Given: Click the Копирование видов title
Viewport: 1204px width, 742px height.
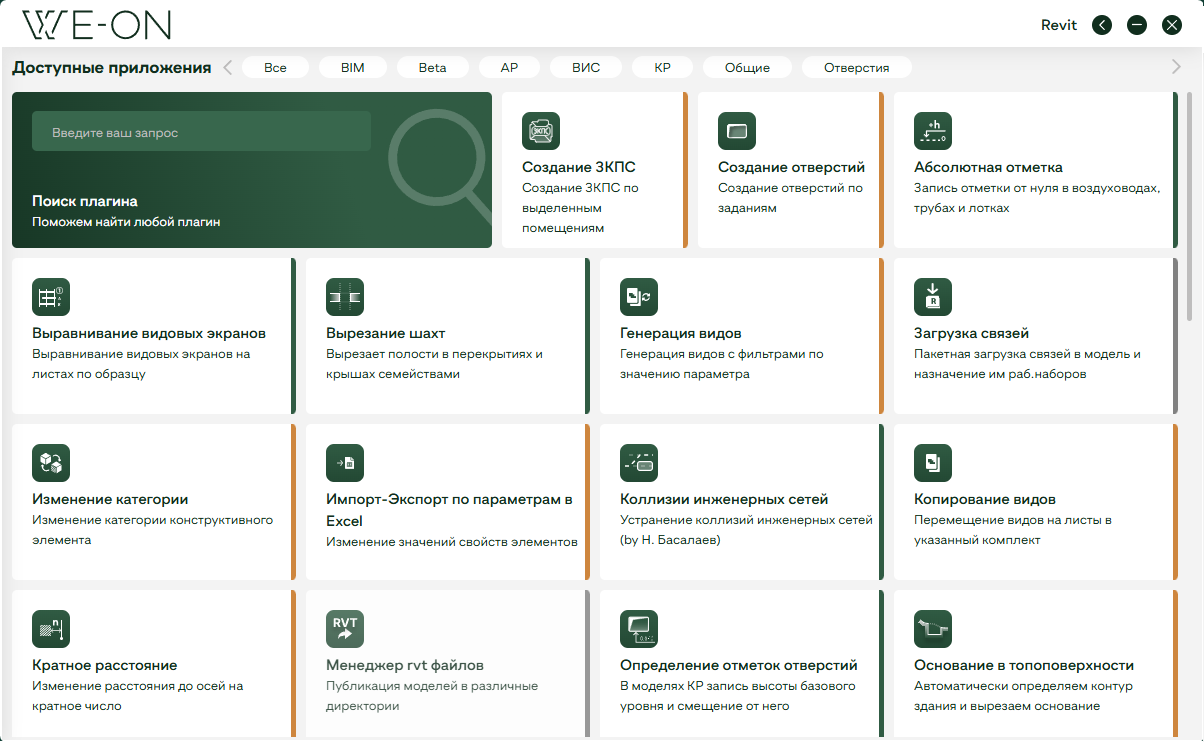Looking at the screenshot, I should click(x=985, y=499).
